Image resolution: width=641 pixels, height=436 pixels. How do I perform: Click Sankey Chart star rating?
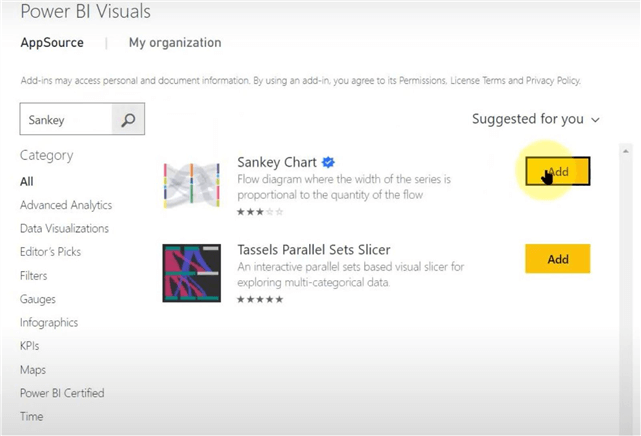(260, 211)
